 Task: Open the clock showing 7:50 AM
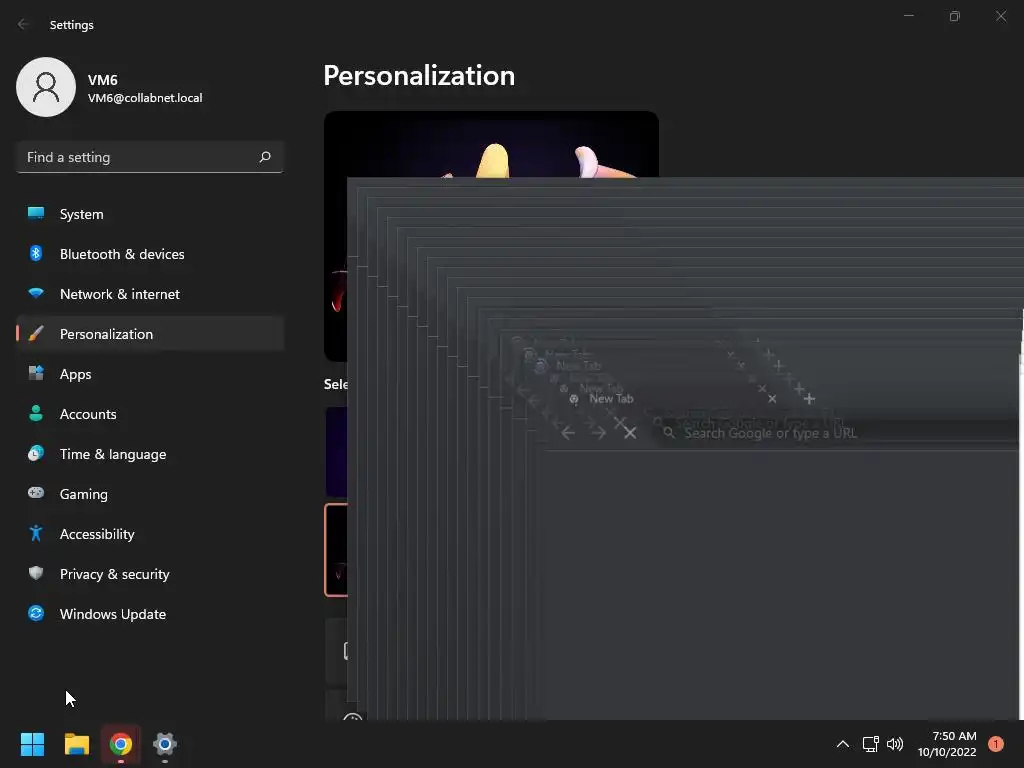pos(947,744)
